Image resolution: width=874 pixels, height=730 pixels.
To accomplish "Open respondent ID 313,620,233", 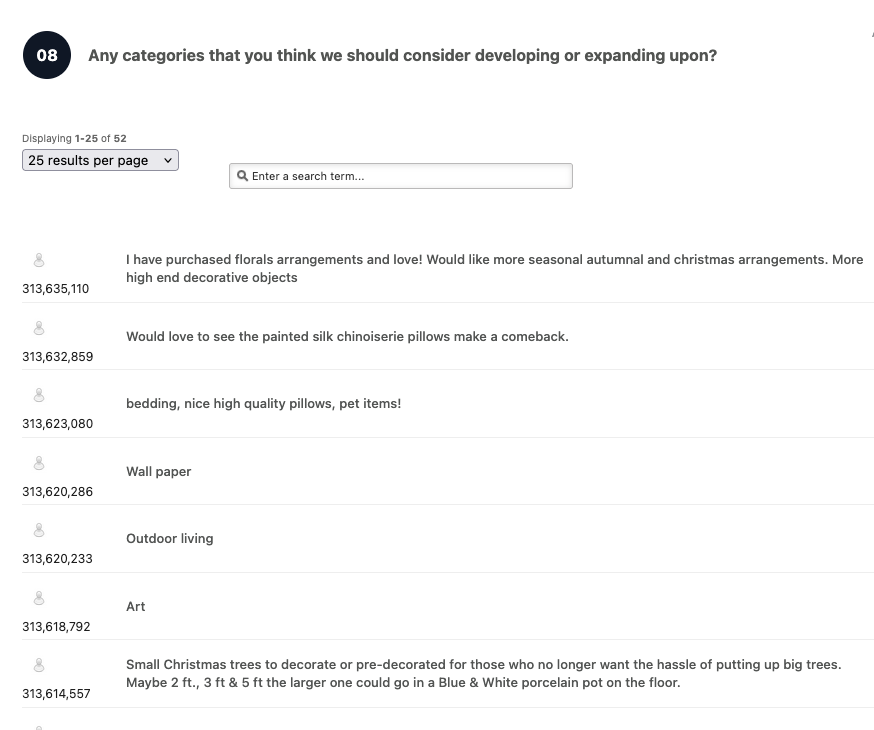I will 57,559.
